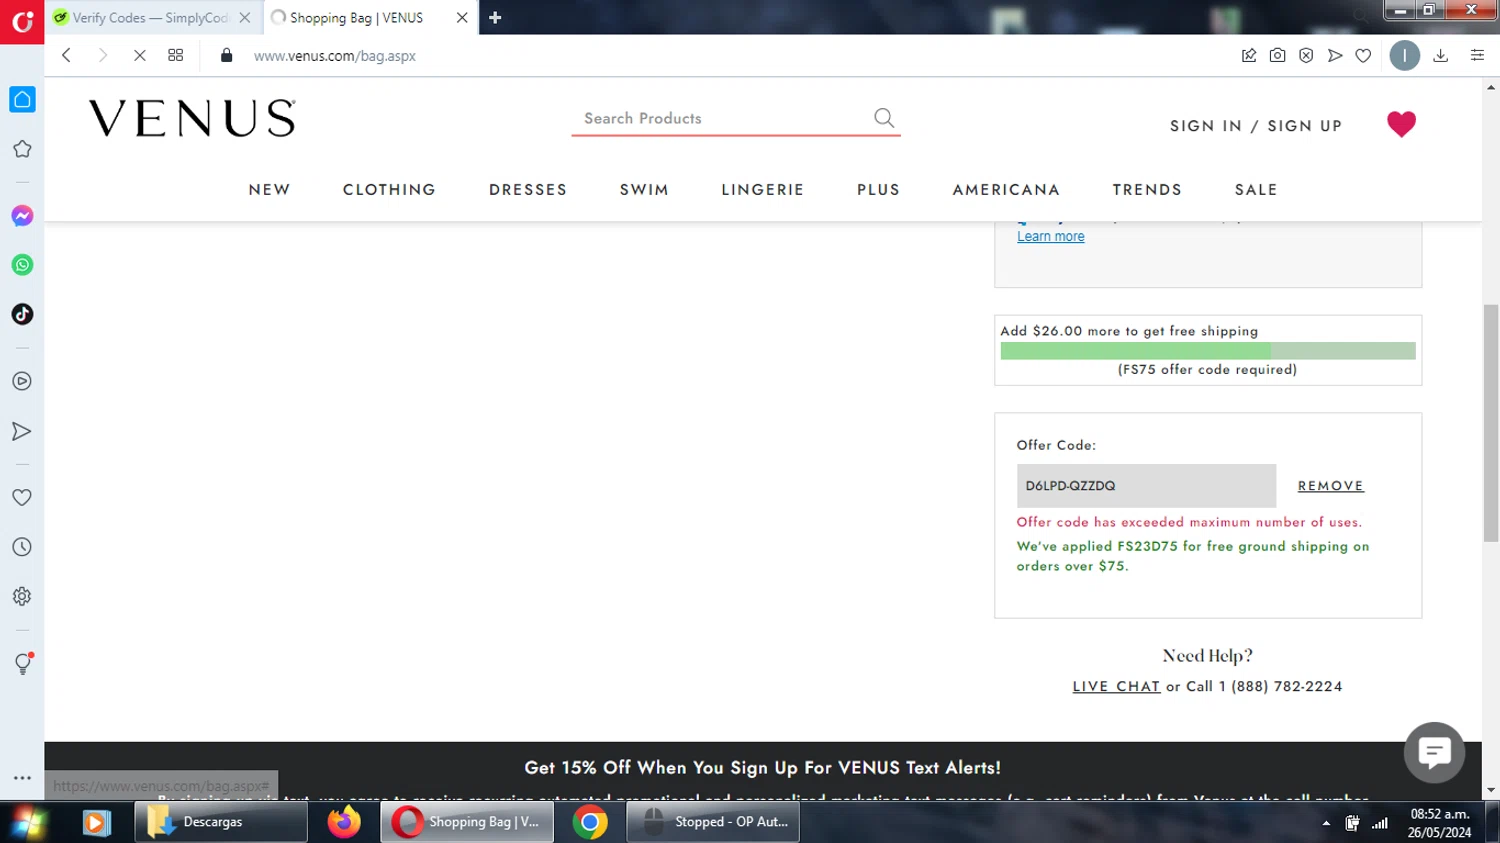This screenshot has width=1500, height=843.
Task: Click the send arrow in address bar
Action: coord(1335,56)
